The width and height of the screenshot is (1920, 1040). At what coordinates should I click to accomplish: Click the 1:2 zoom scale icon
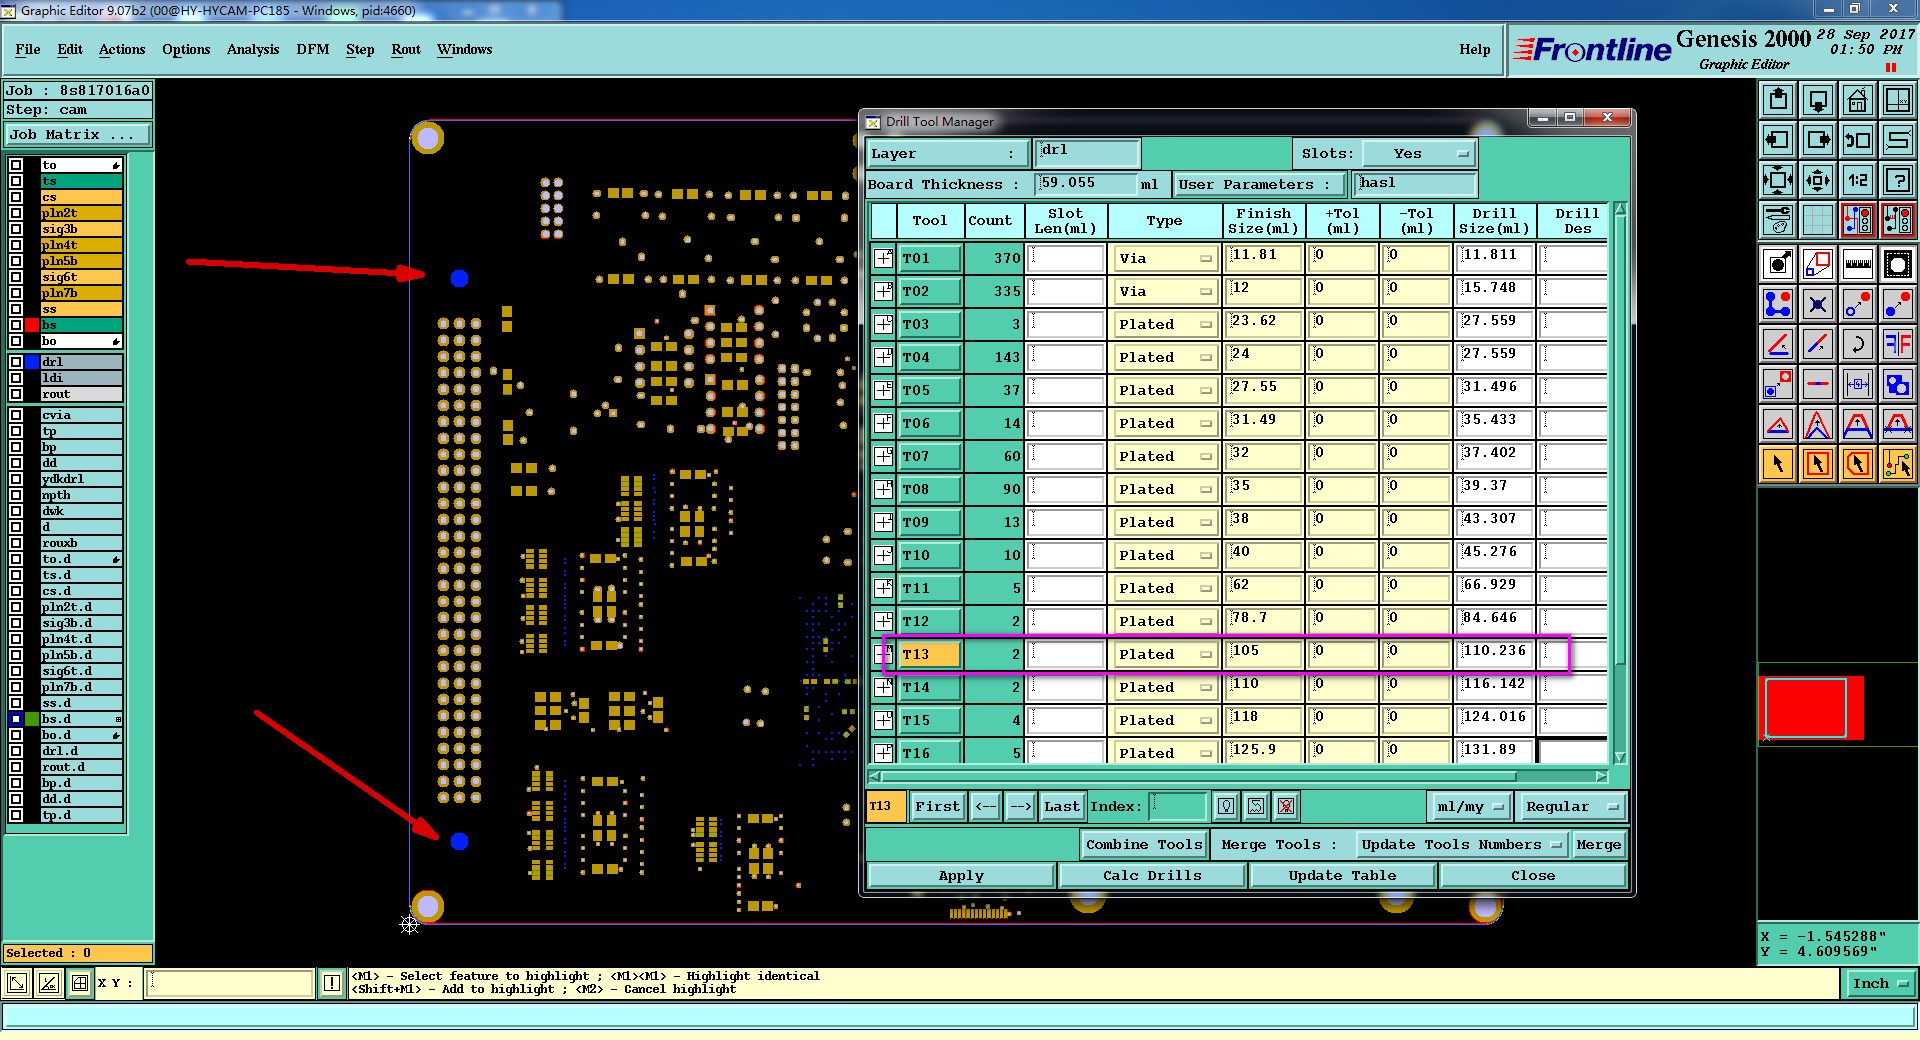click(1858, 180)
